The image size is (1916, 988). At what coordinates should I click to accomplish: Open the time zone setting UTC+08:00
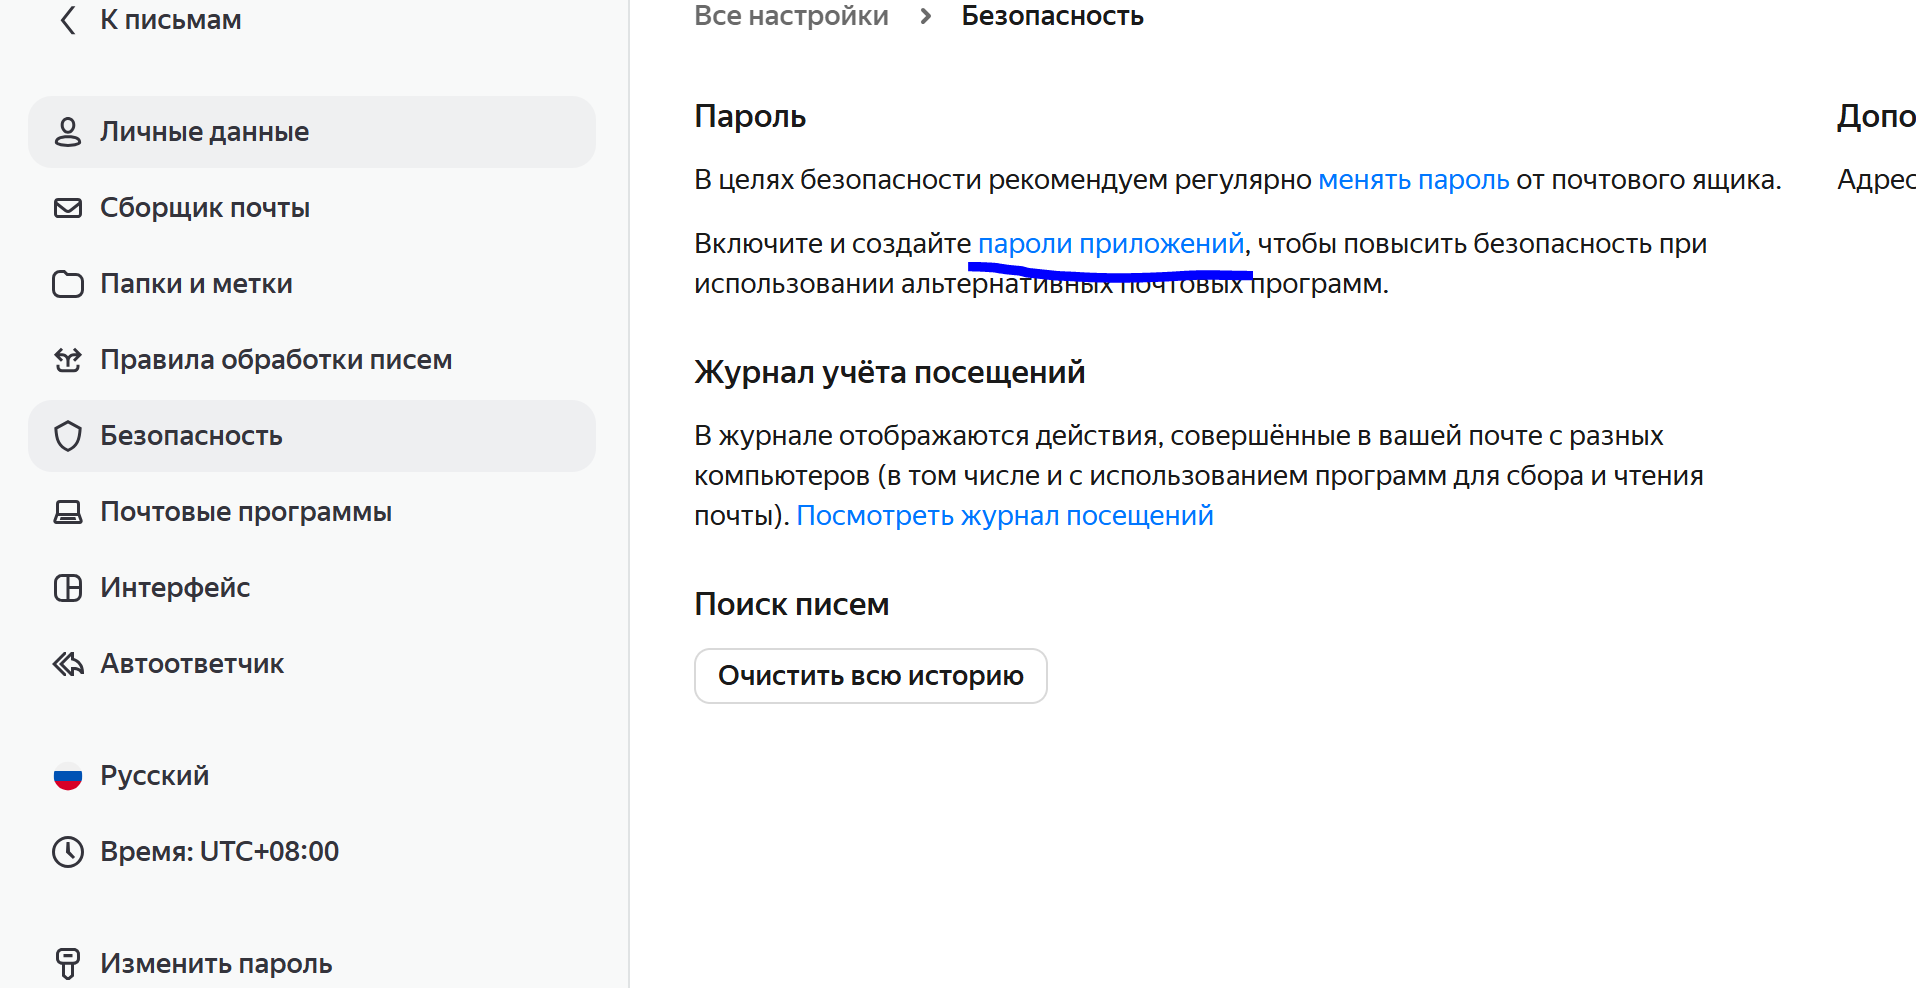219,852
